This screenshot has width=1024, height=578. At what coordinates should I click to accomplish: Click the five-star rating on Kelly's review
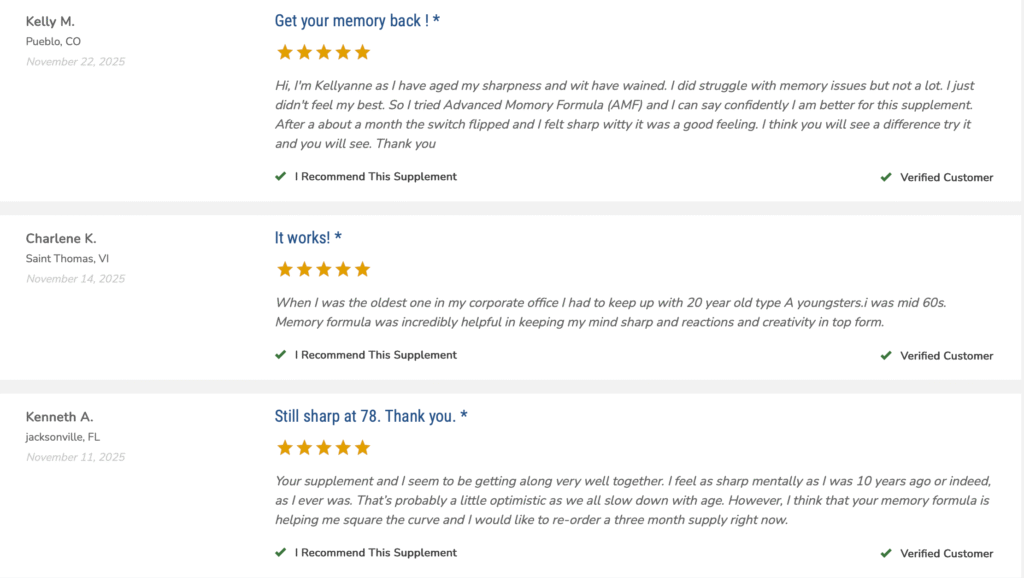pyautogui.click(x=323, y=52)
